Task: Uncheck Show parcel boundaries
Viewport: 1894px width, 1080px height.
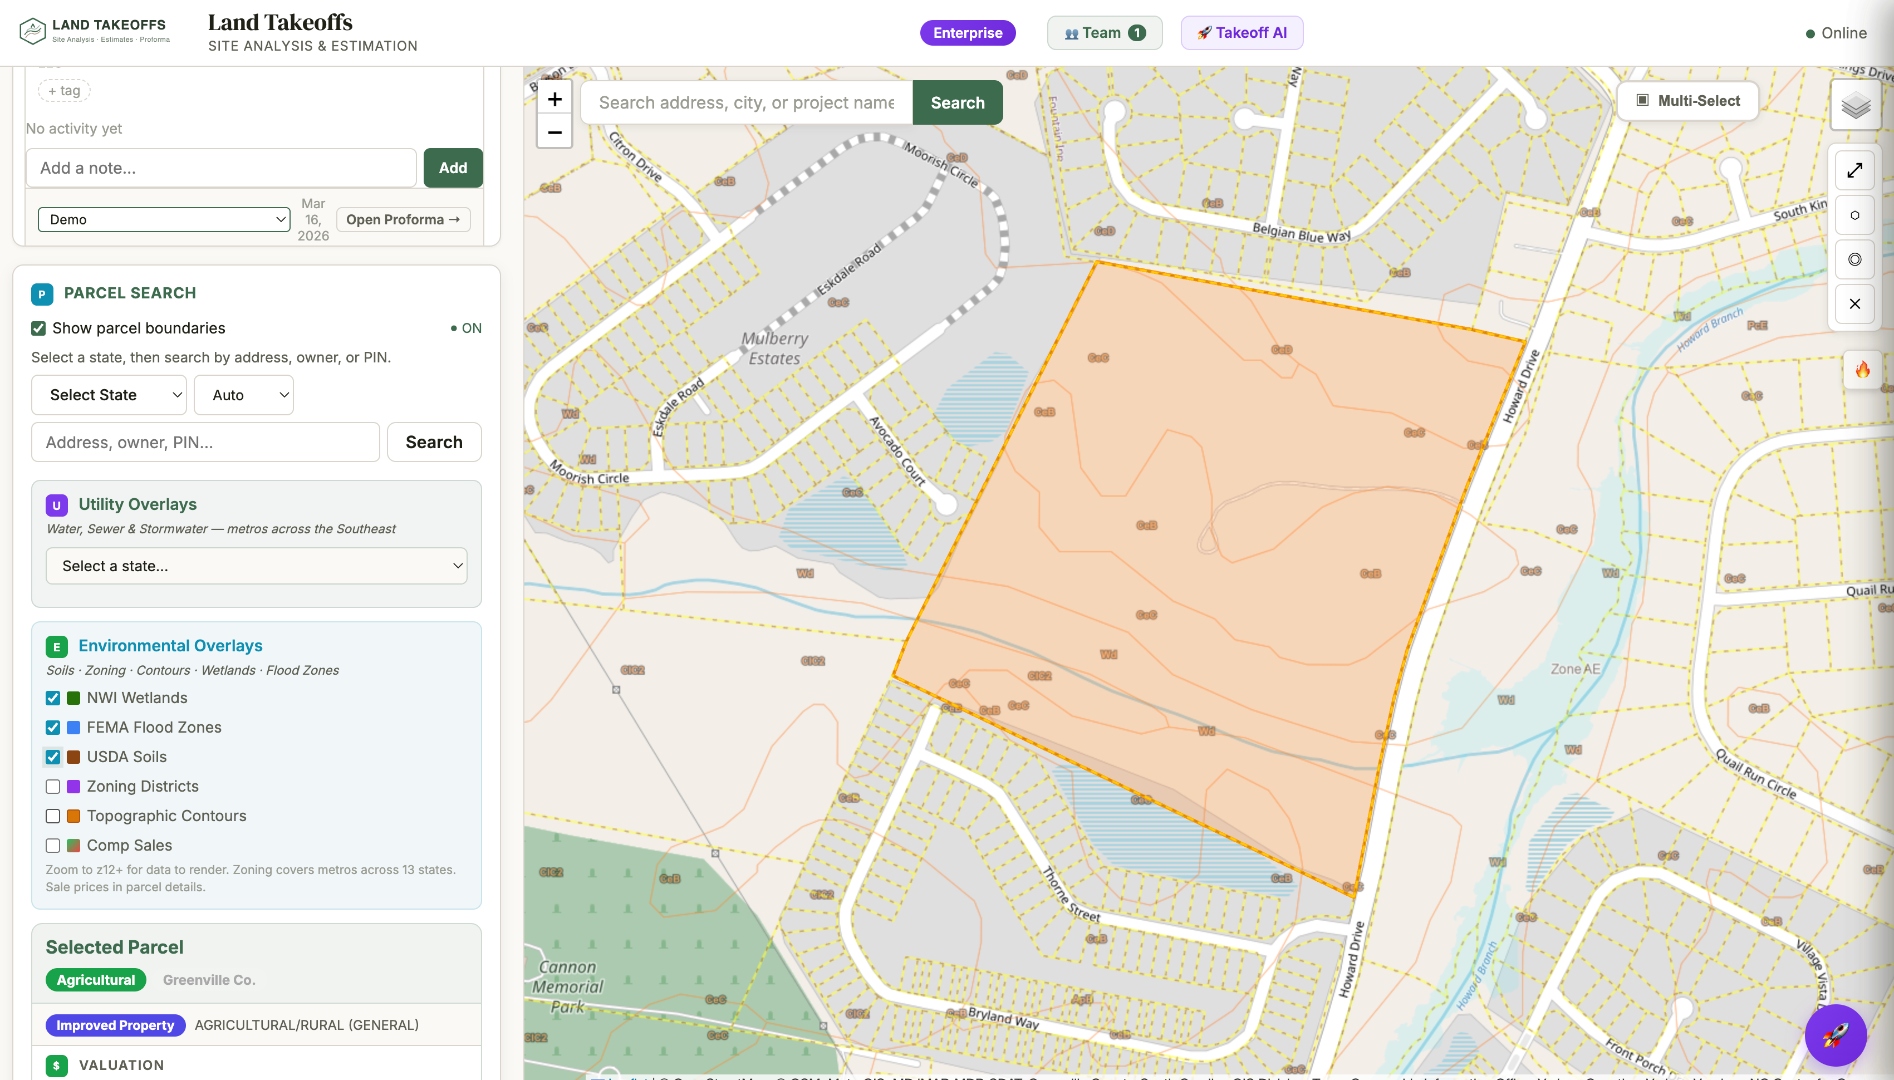Action: pyautogui.click(x=38, y=328)
